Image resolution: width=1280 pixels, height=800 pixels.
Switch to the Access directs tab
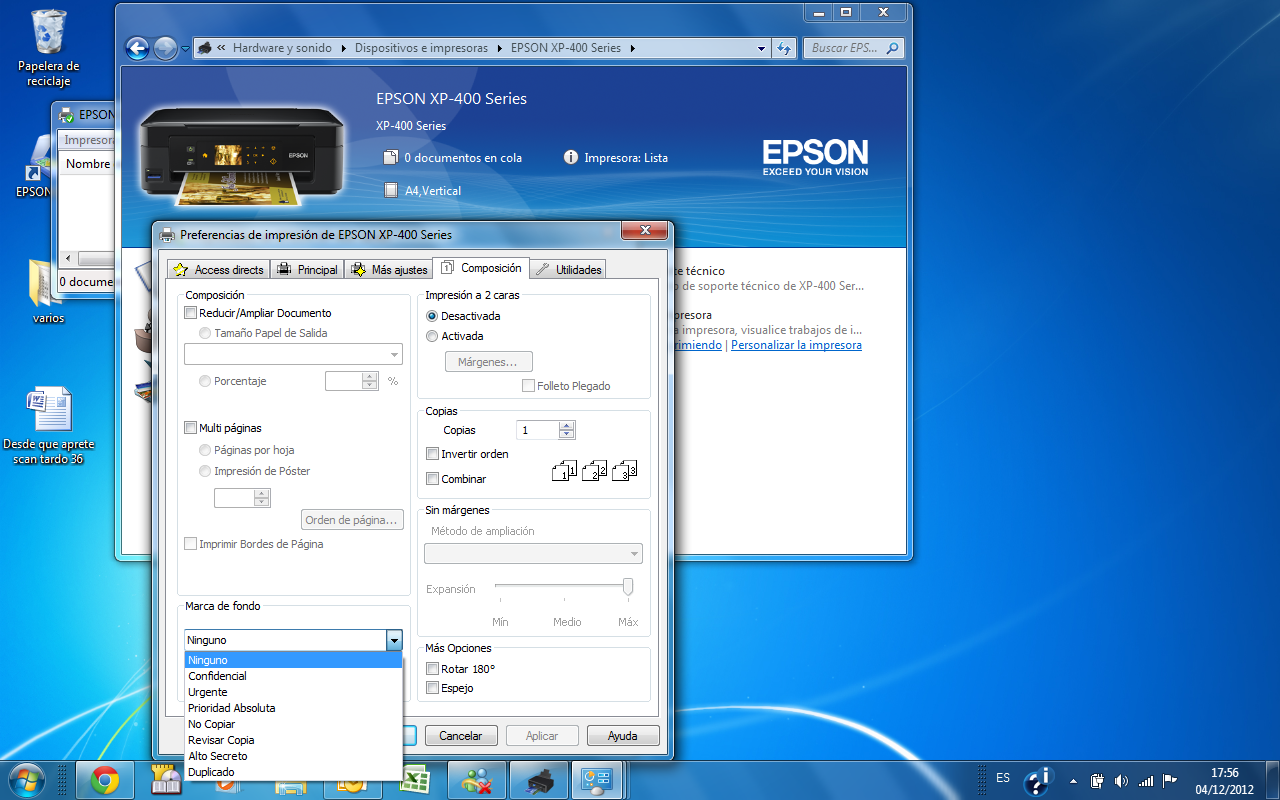(x=218, y=270)
